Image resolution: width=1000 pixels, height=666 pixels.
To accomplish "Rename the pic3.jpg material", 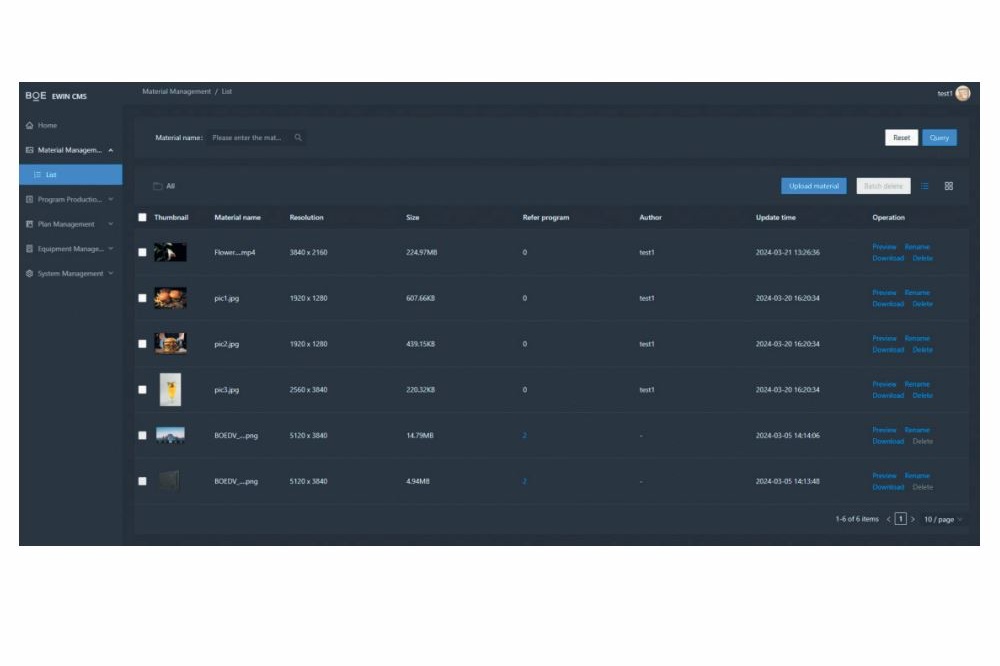I will (917, 385).
